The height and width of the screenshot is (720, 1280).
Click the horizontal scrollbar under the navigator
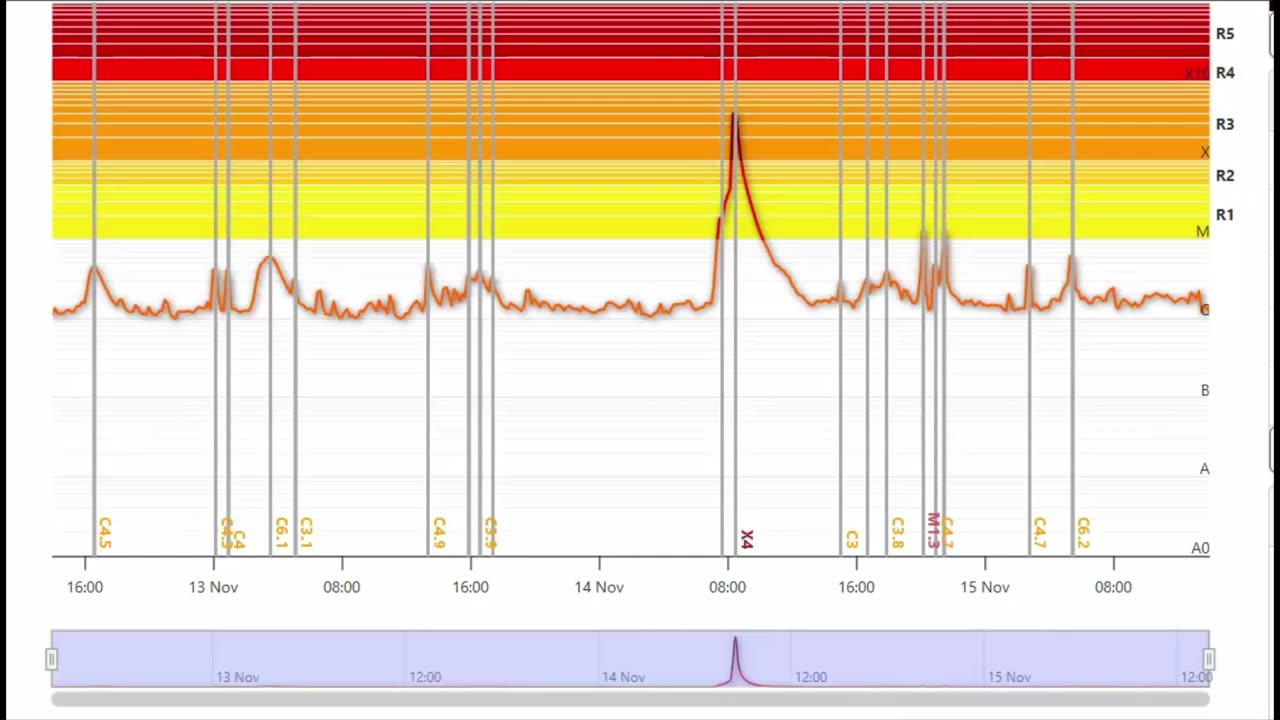click(630, 699)
